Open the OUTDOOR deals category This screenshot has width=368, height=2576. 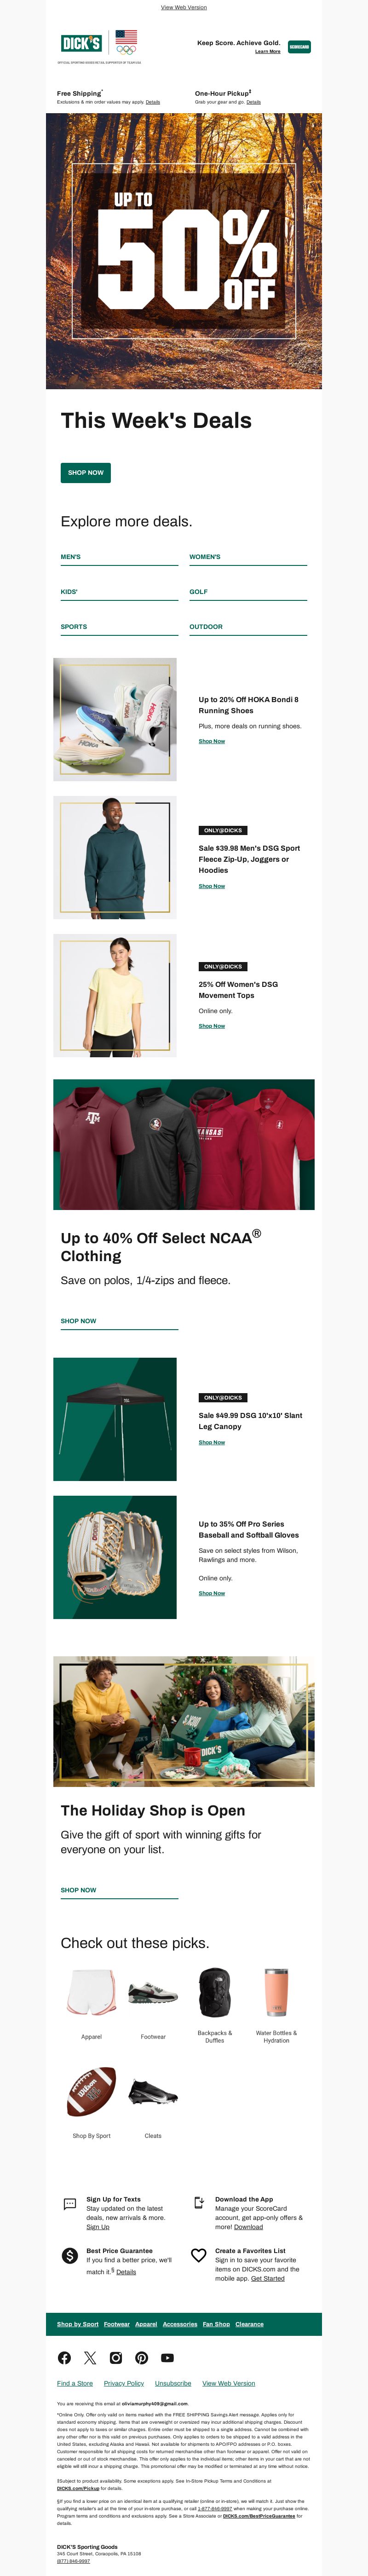(x=206, y=627)
